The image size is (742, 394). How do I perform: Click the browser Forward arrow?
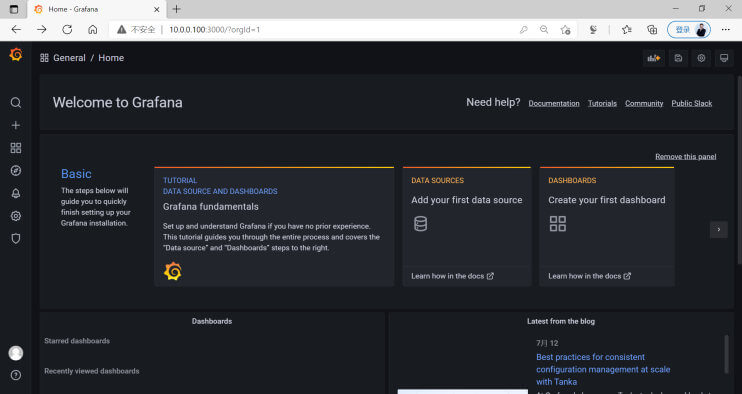[x=42, y=29]
